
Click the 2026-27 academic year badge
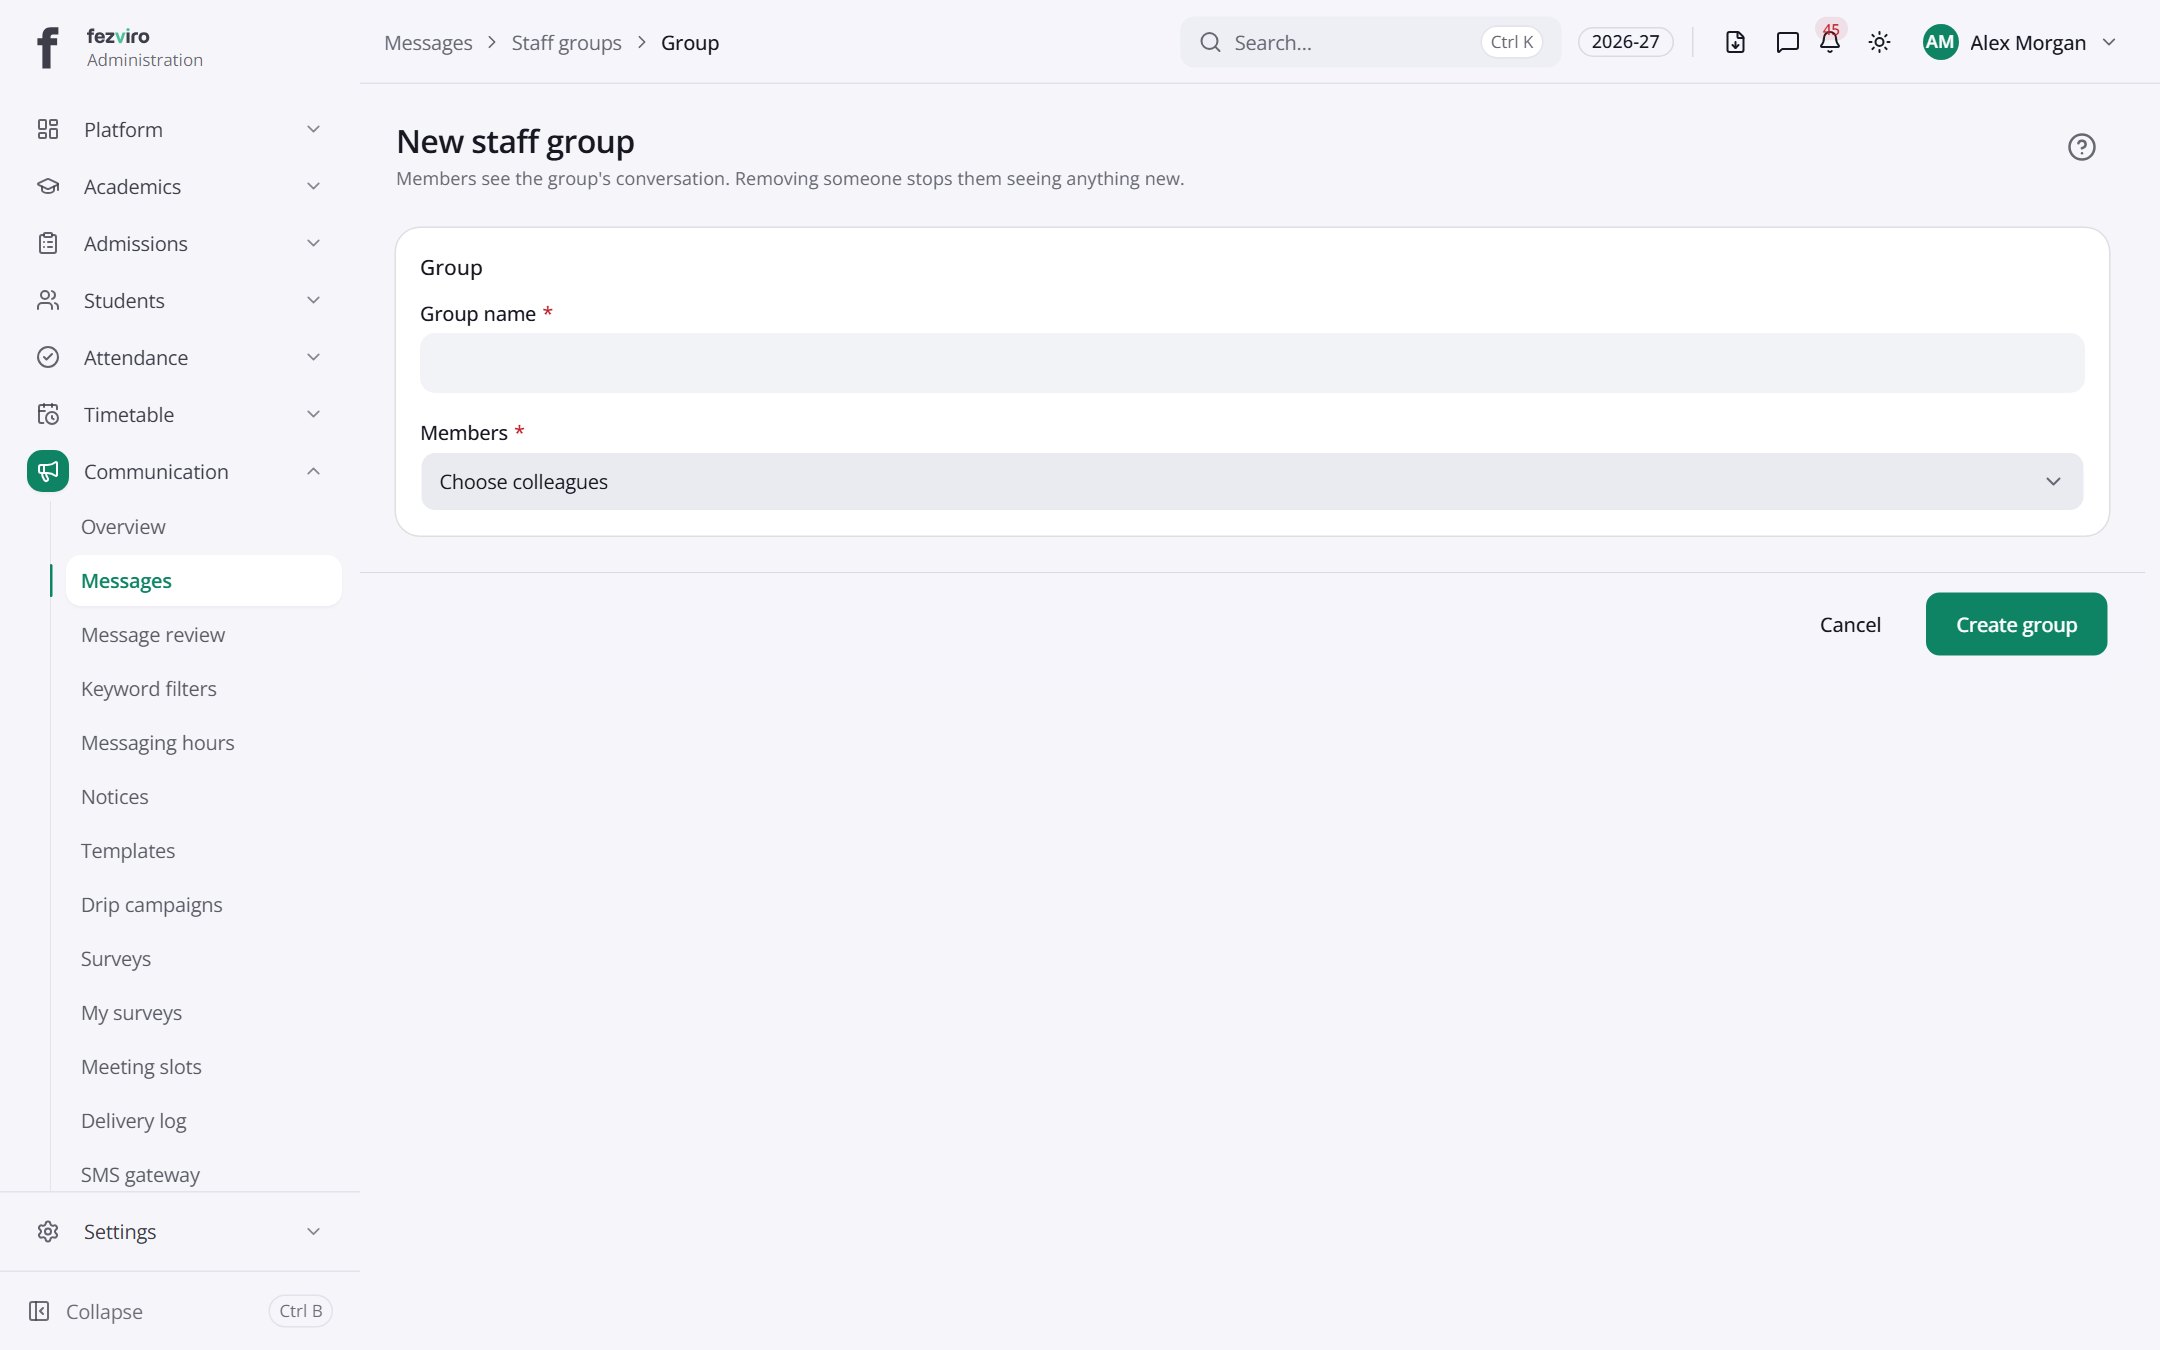pos(1625,42)
